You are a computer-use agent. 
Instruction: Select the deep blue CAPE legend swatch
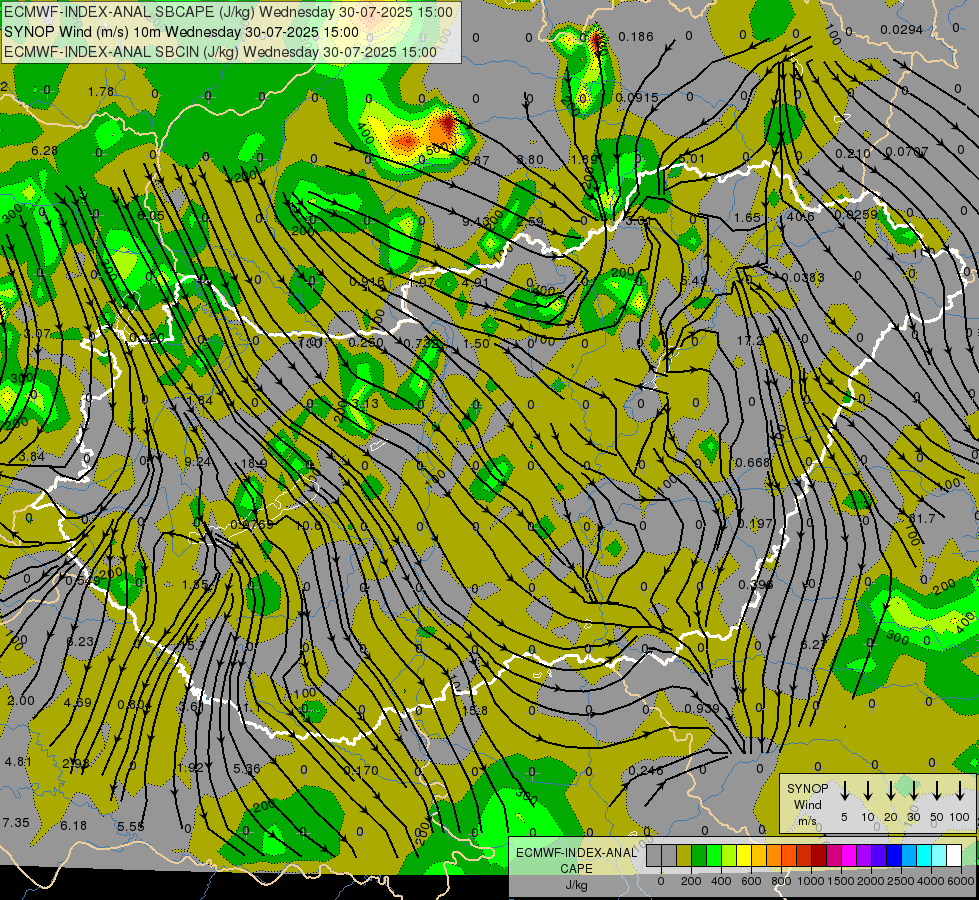coord(893,855)
